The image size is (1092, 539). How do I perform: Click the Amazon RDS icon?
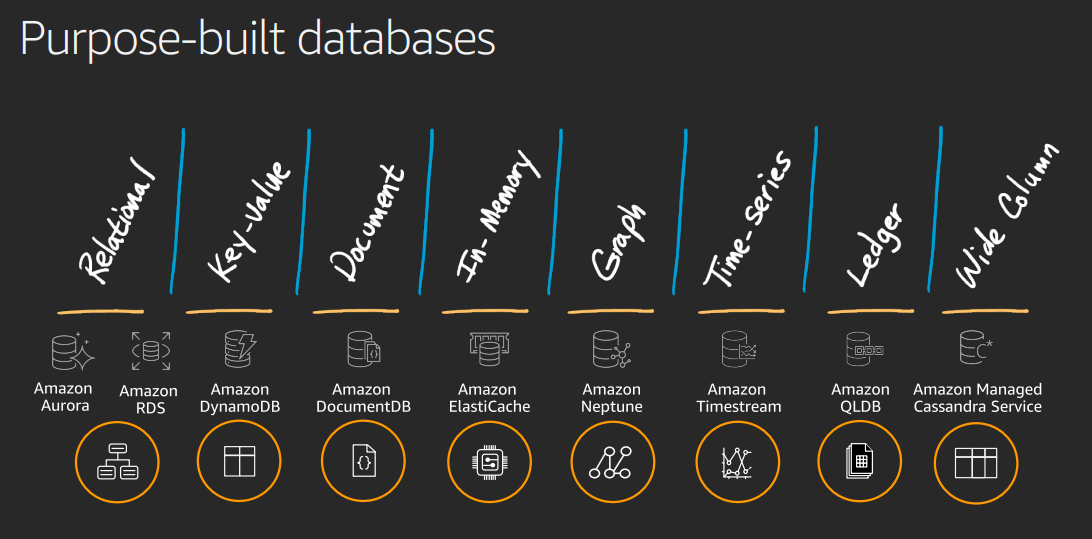150,352
